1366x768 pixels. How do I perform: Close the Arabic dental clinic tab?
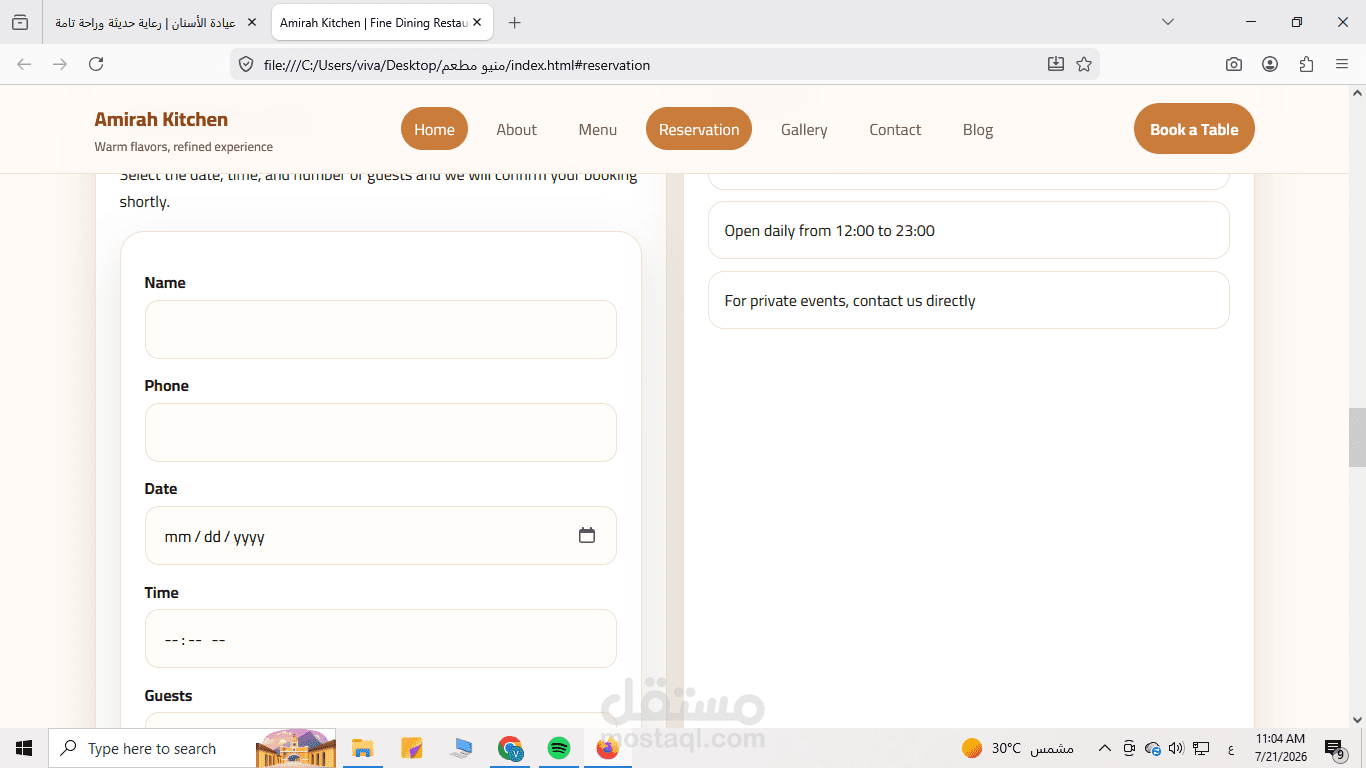[x=251, y=22]
